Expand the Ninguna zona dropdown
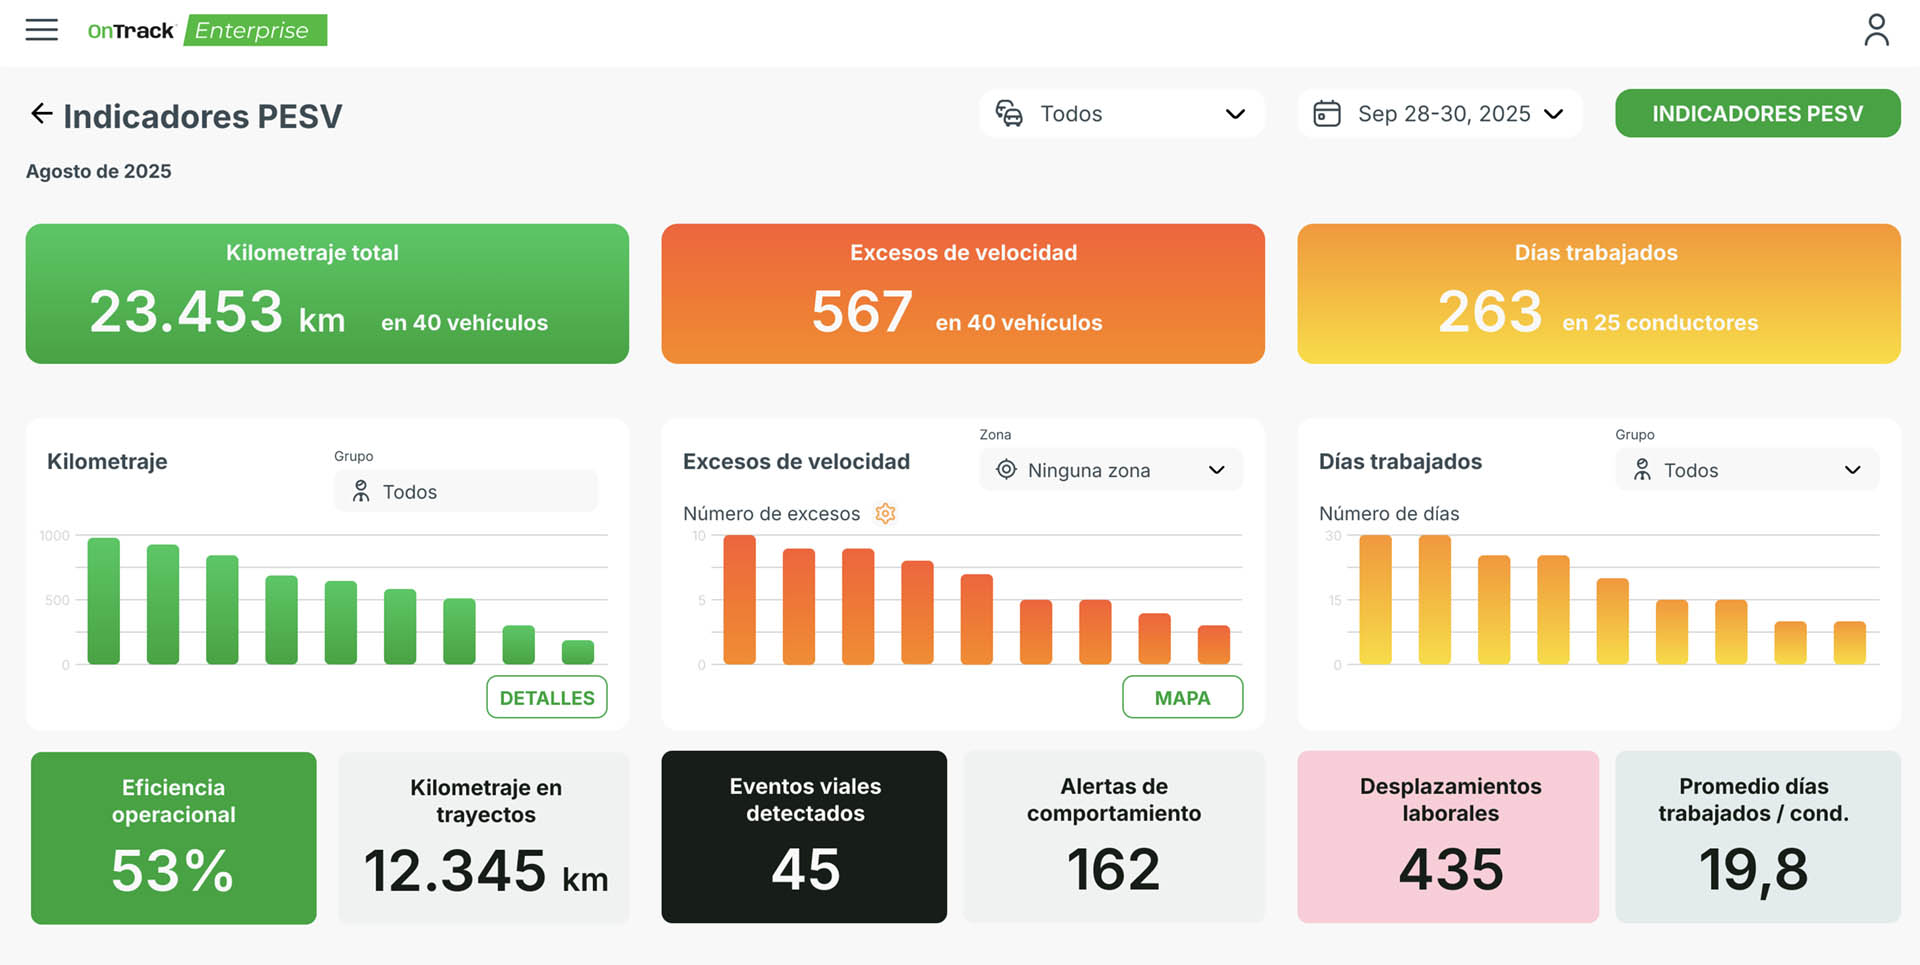The image size is (1920, 965). point(1216,470)
